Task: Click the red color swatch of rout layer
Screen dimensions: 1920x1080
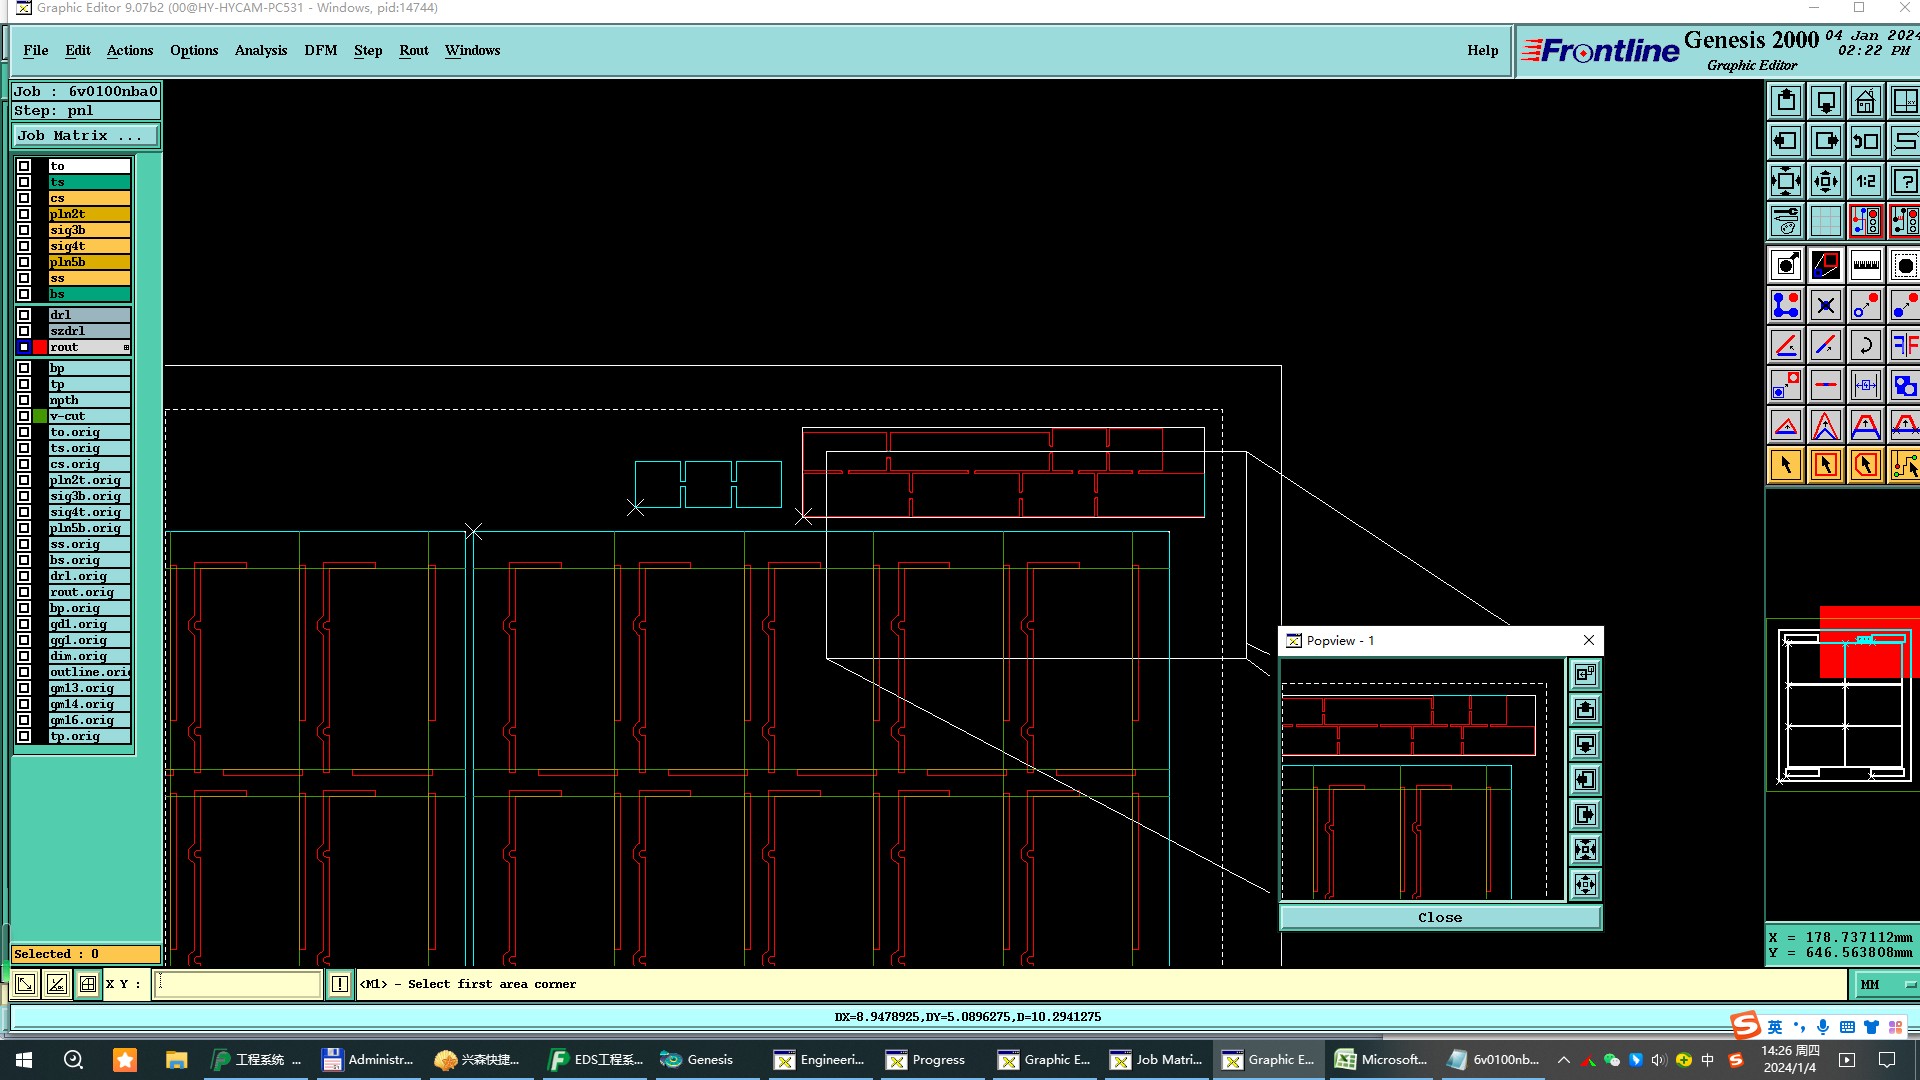Action: coord(40,347)
